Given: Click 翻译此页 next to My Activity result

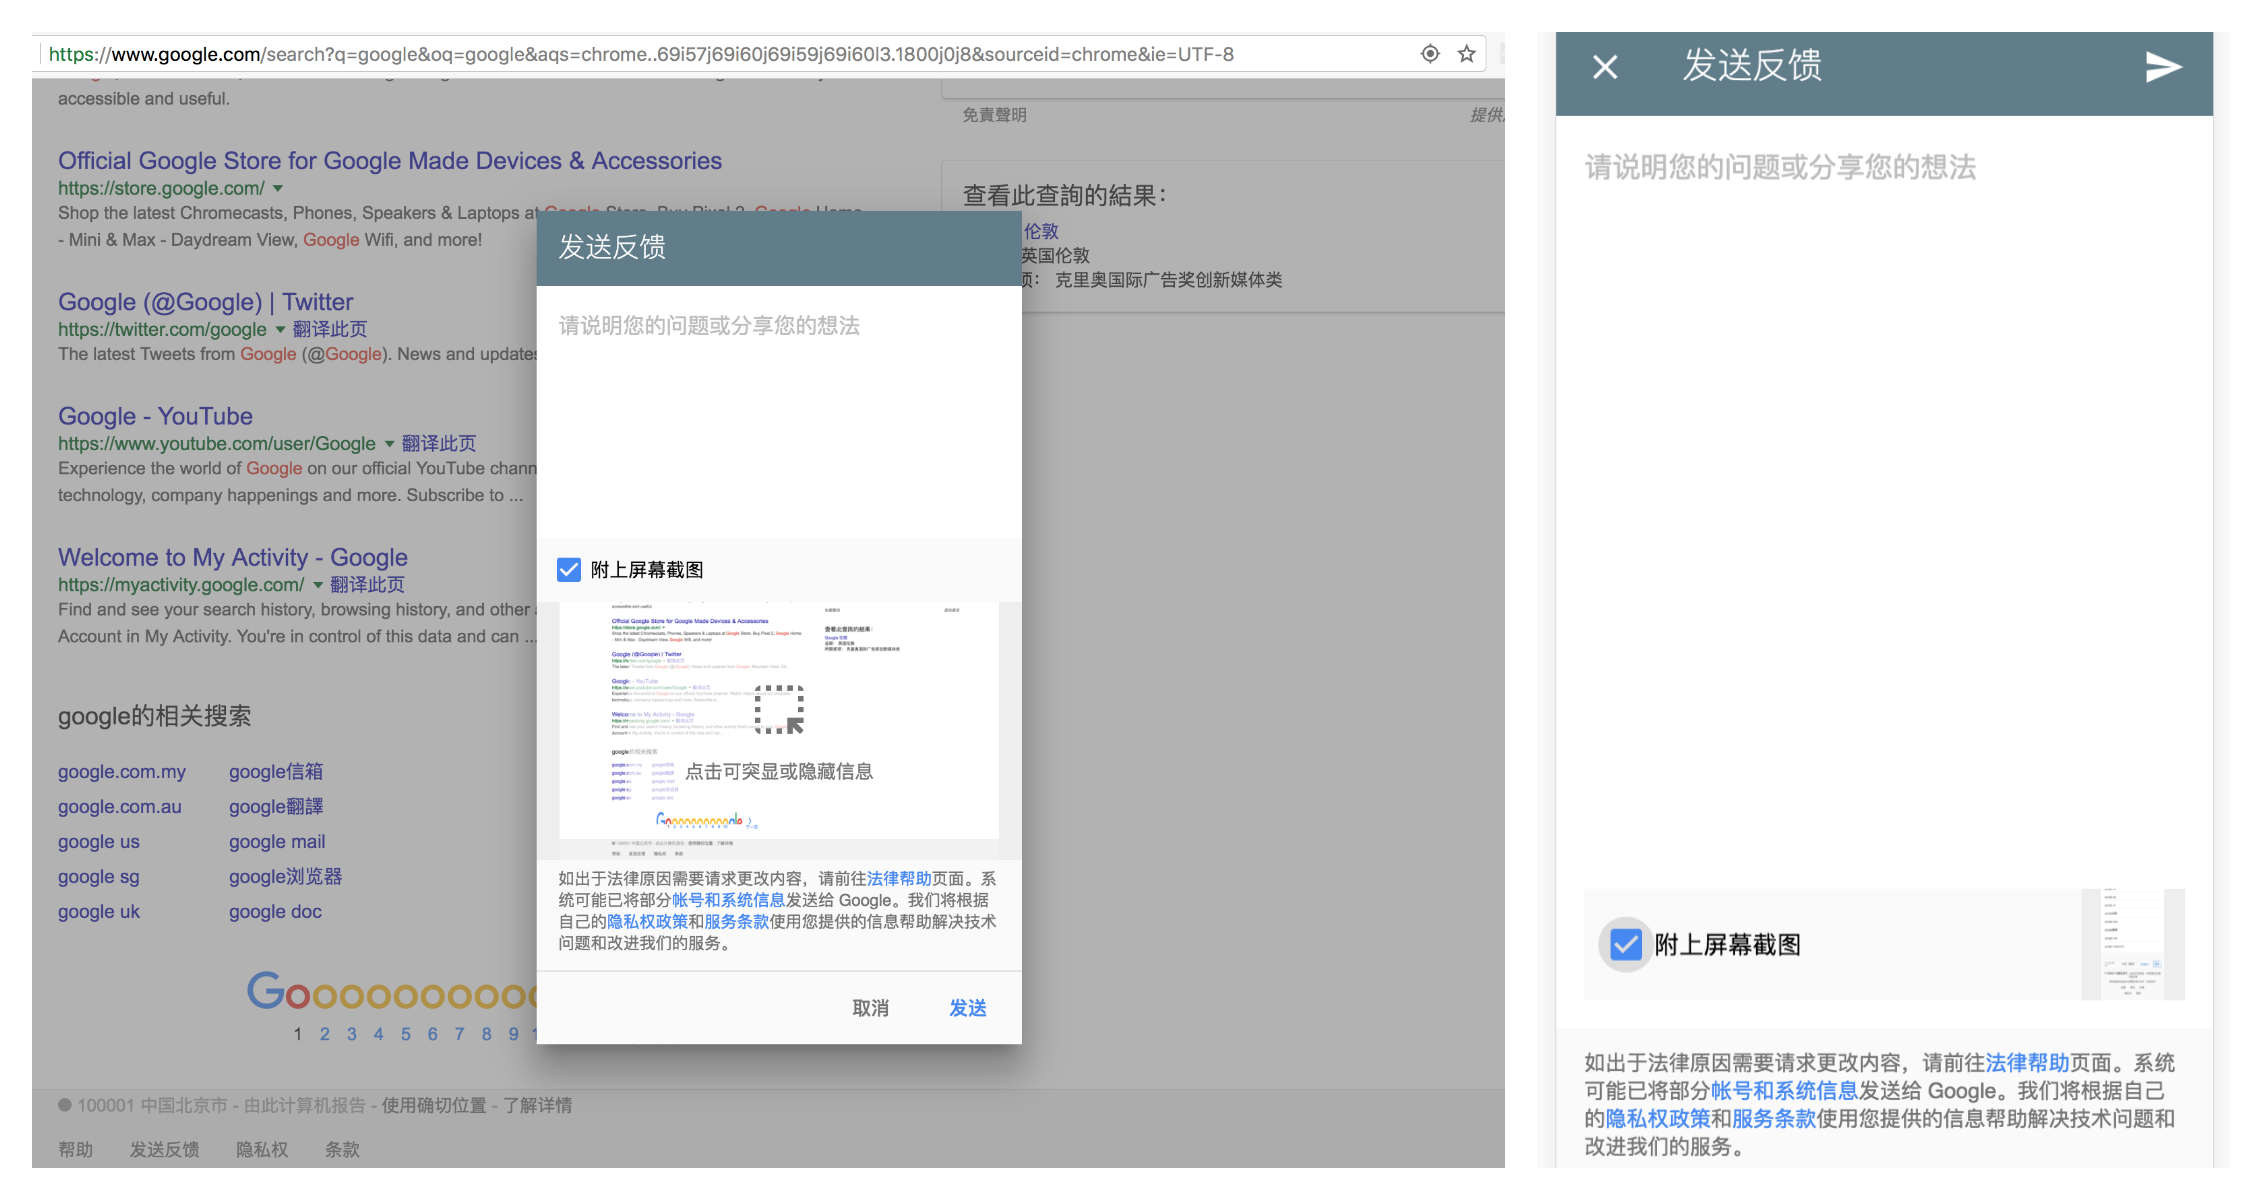Looking at the screenshot, I should tap(367, 584).
